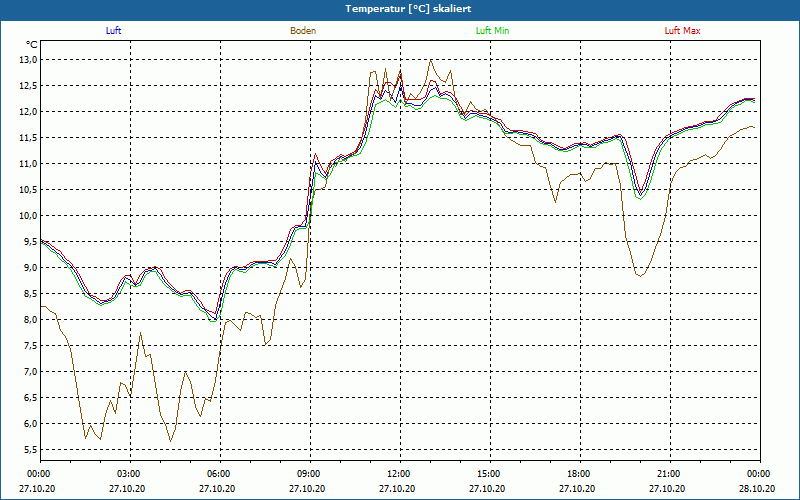Click the 28.10.20 date label

(x=757, y=488)
